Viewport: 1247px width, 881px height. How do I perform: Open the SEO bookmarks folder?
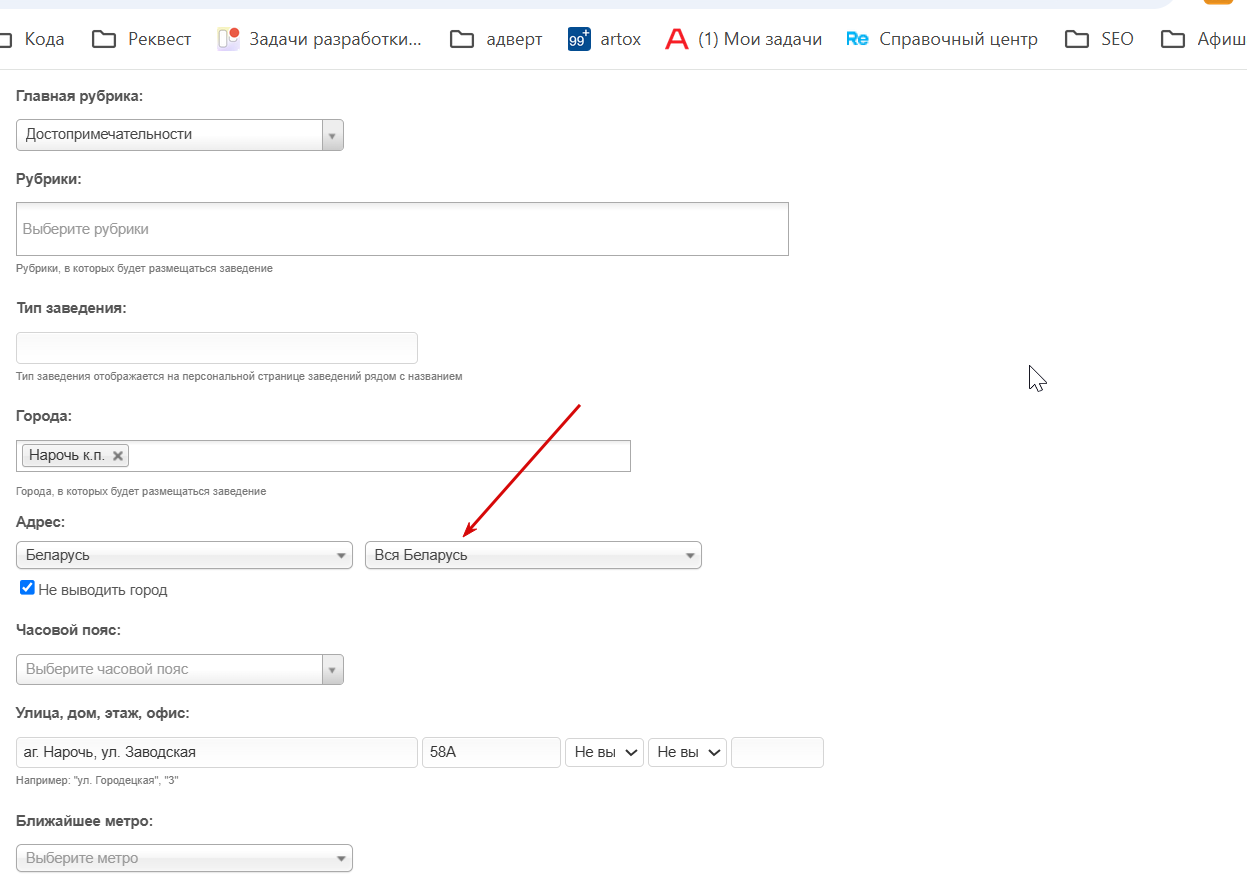click(1099, 39)
